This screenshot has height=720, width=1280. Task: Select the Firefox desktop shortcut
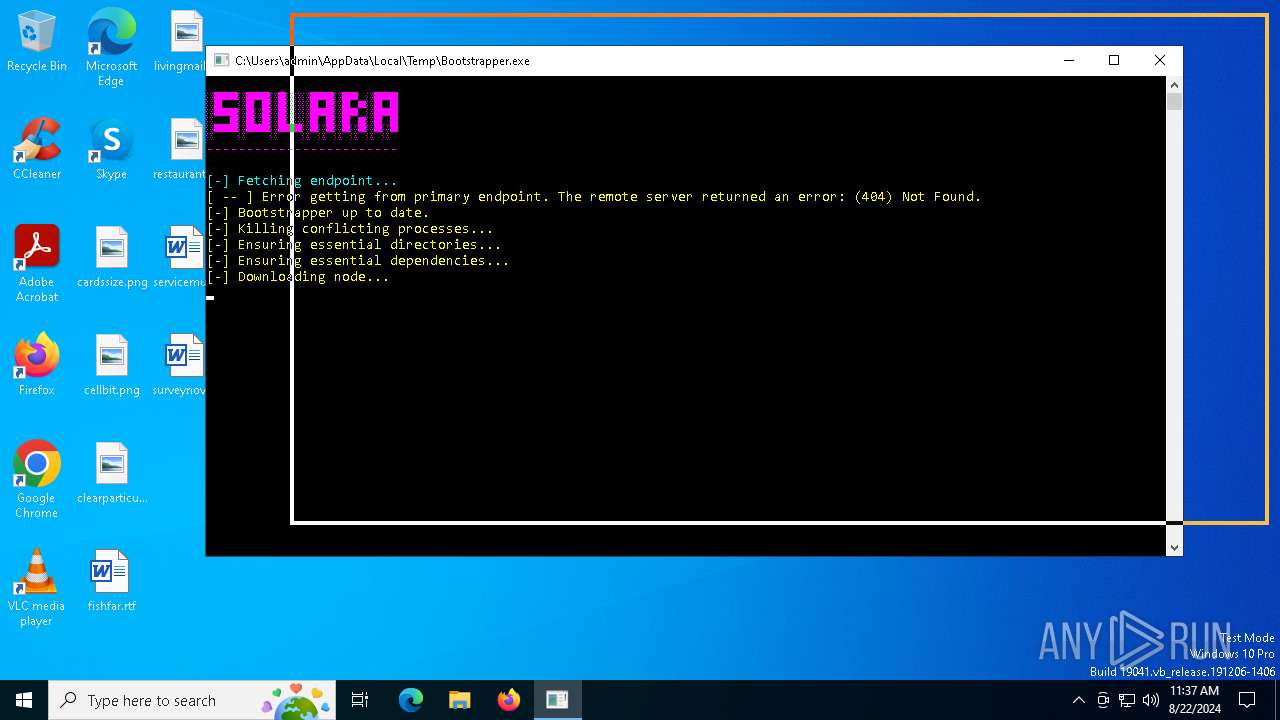[x=37, y=365]
